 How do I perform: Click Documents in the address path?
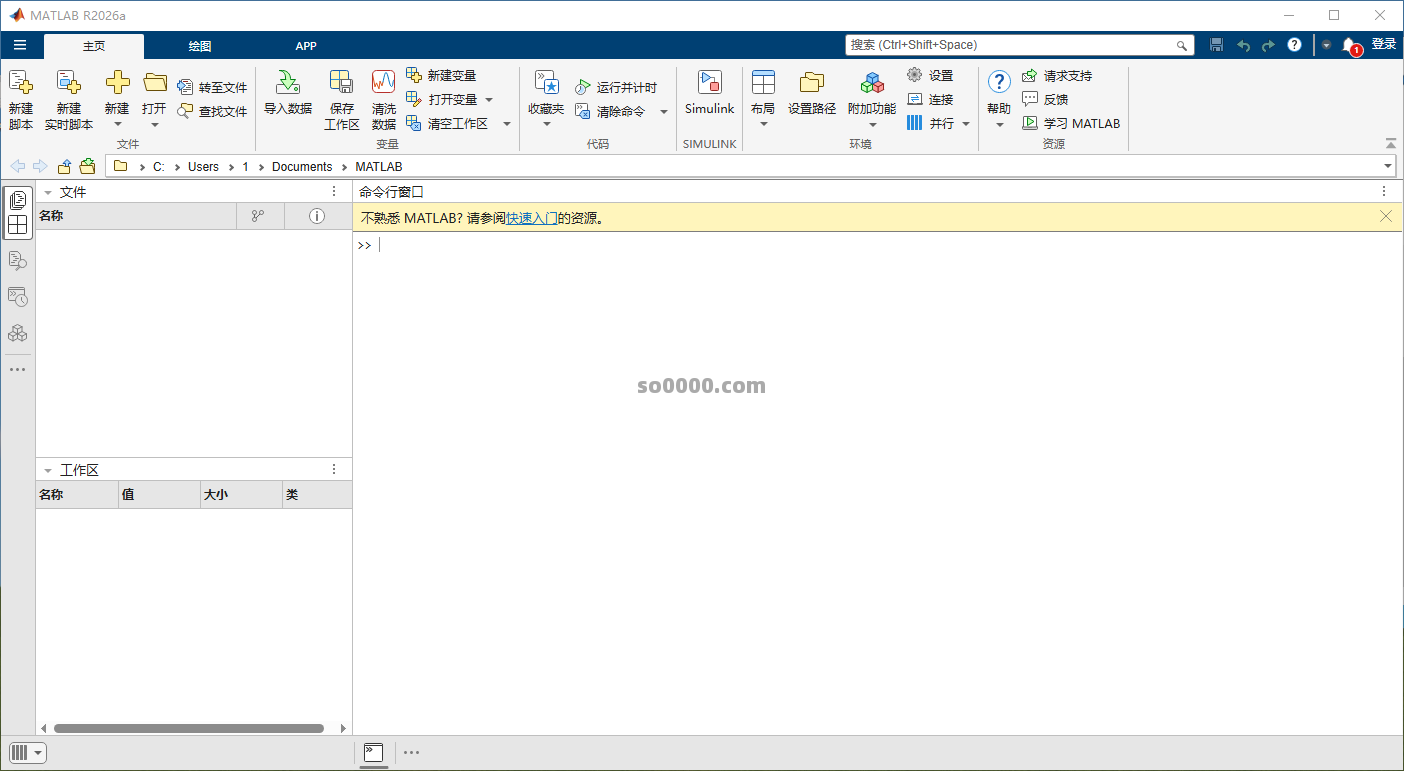point(302,167)
